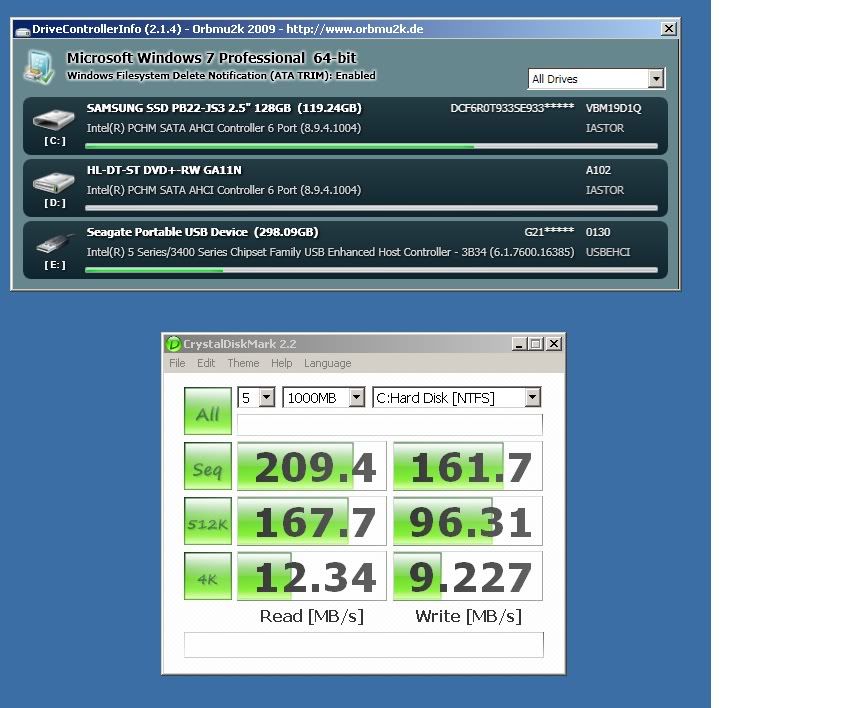
Task: Open the C:Hard Disk [NTFS] drive dropdown
Action: [x=456, y=398]
